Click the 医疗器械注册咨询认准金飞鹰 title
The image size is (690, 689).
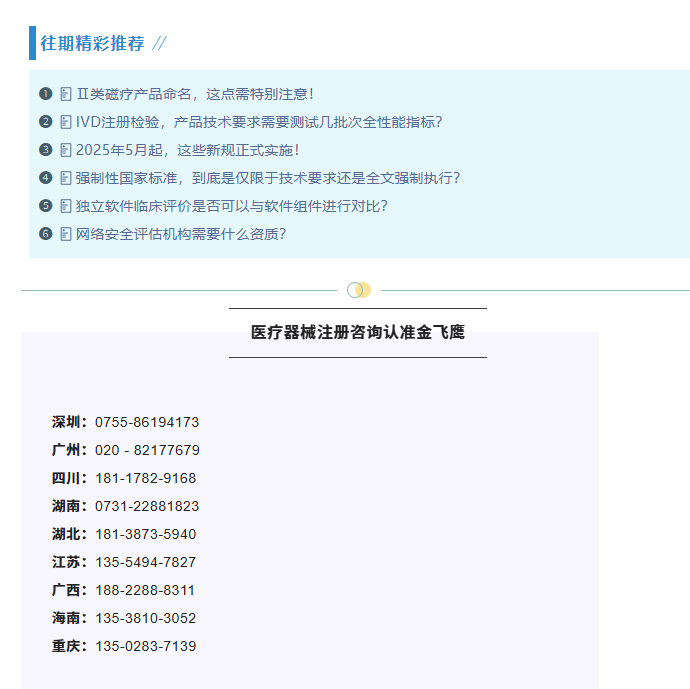(x=358, y=332)
